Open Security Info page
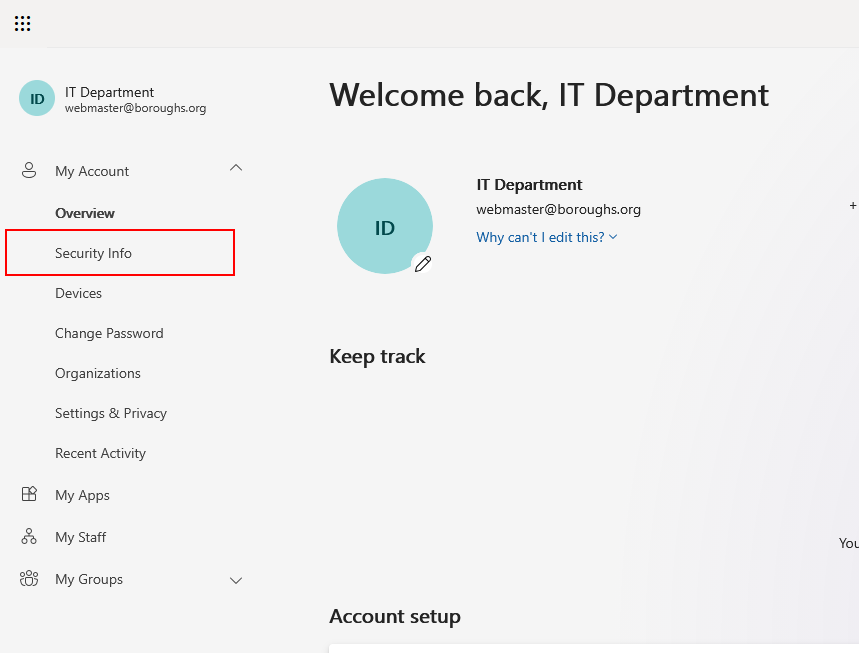The width and height of the screenshot is (859, 653). point(93,253)
